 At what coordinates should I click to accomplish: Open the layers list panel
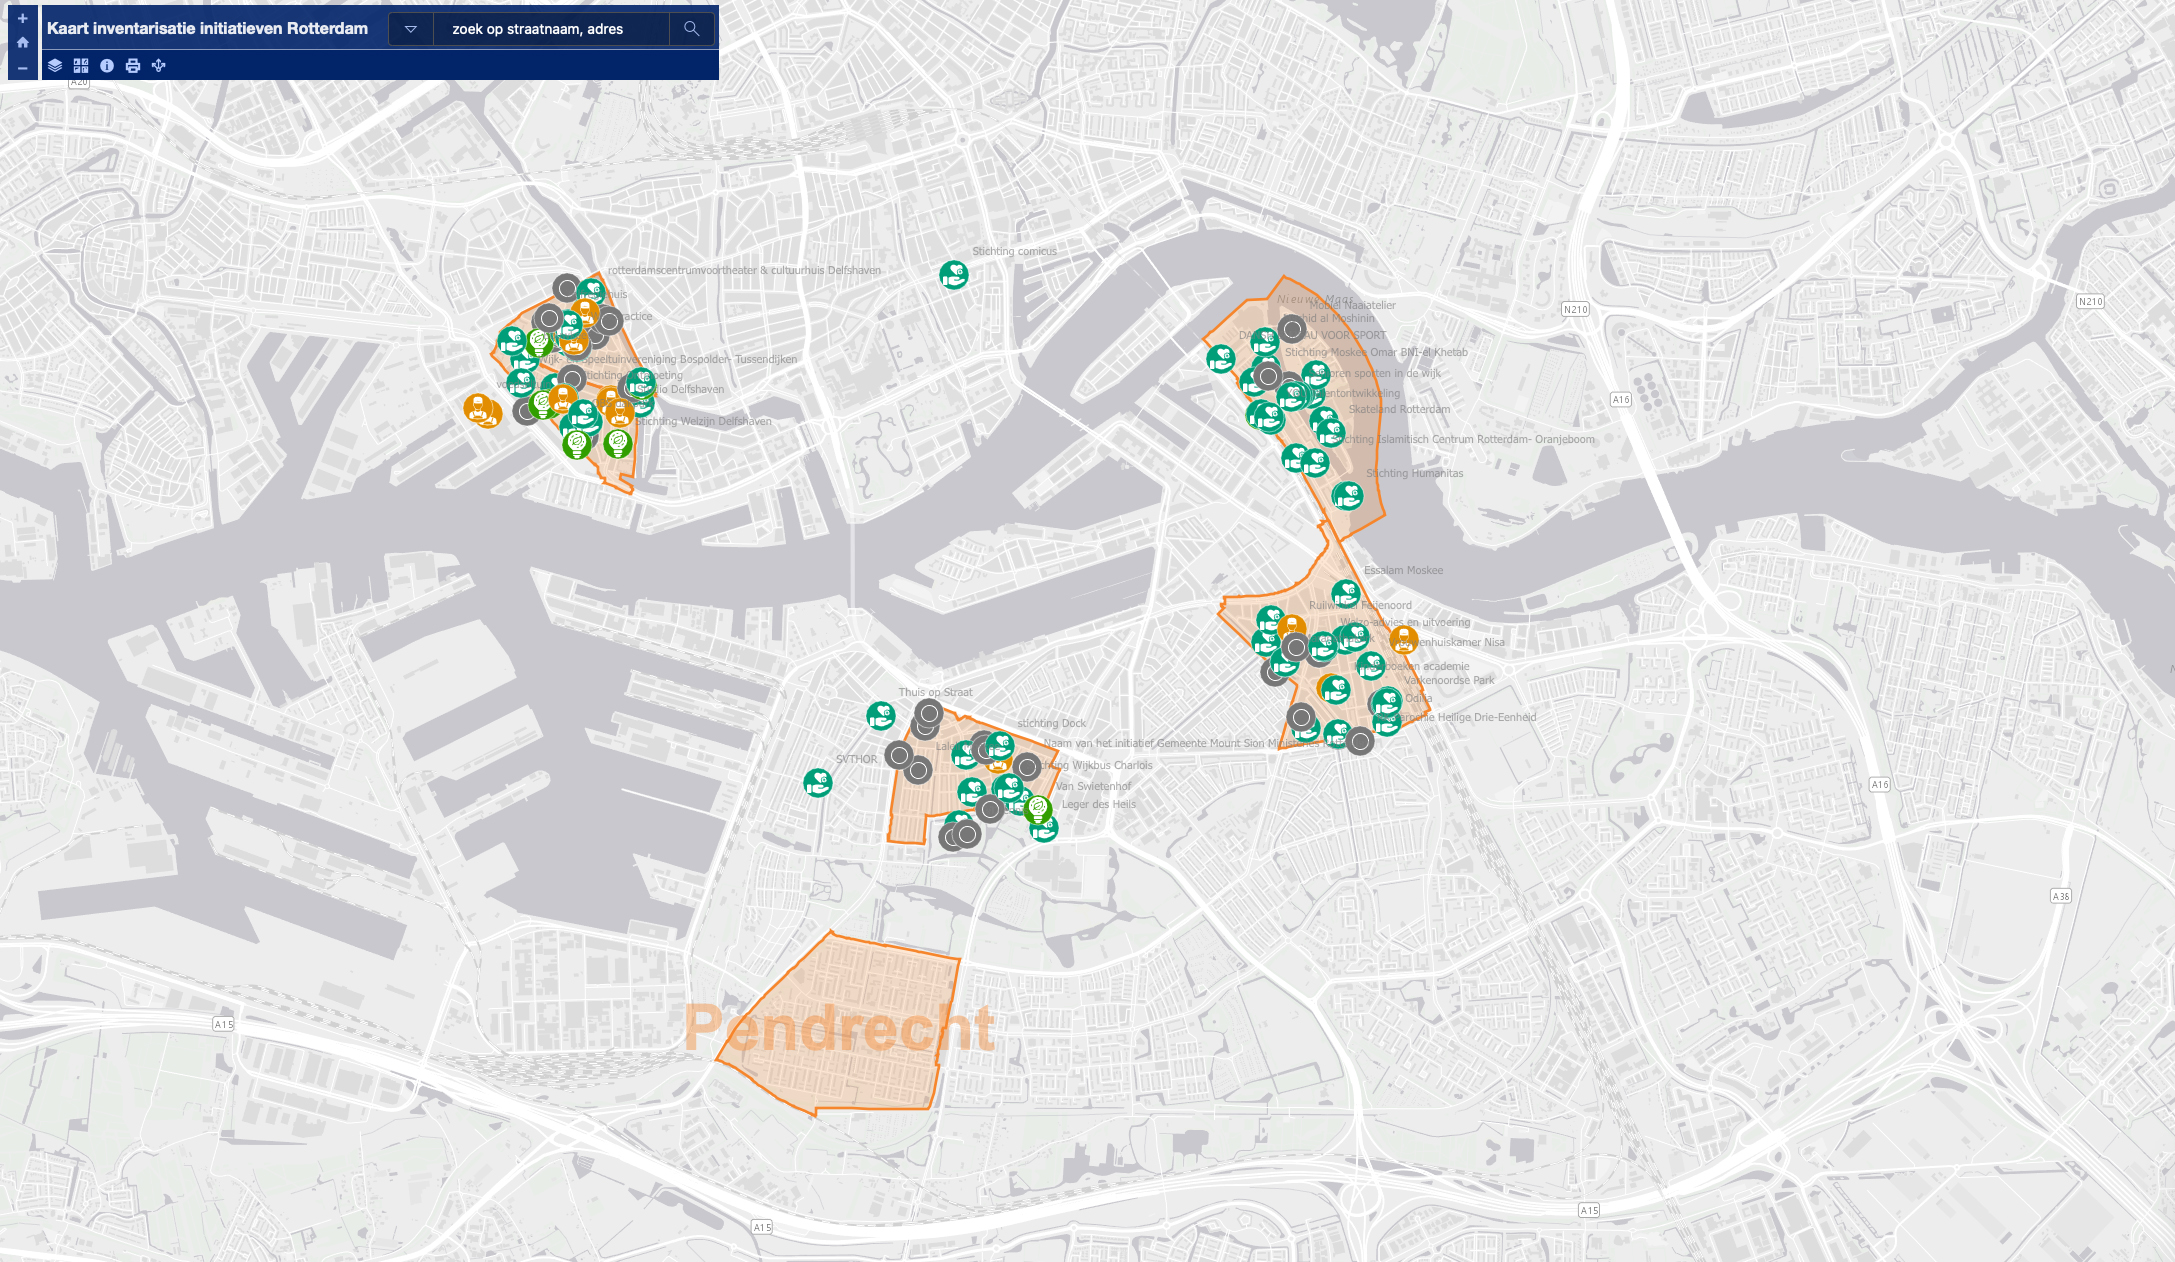point(55,66)
